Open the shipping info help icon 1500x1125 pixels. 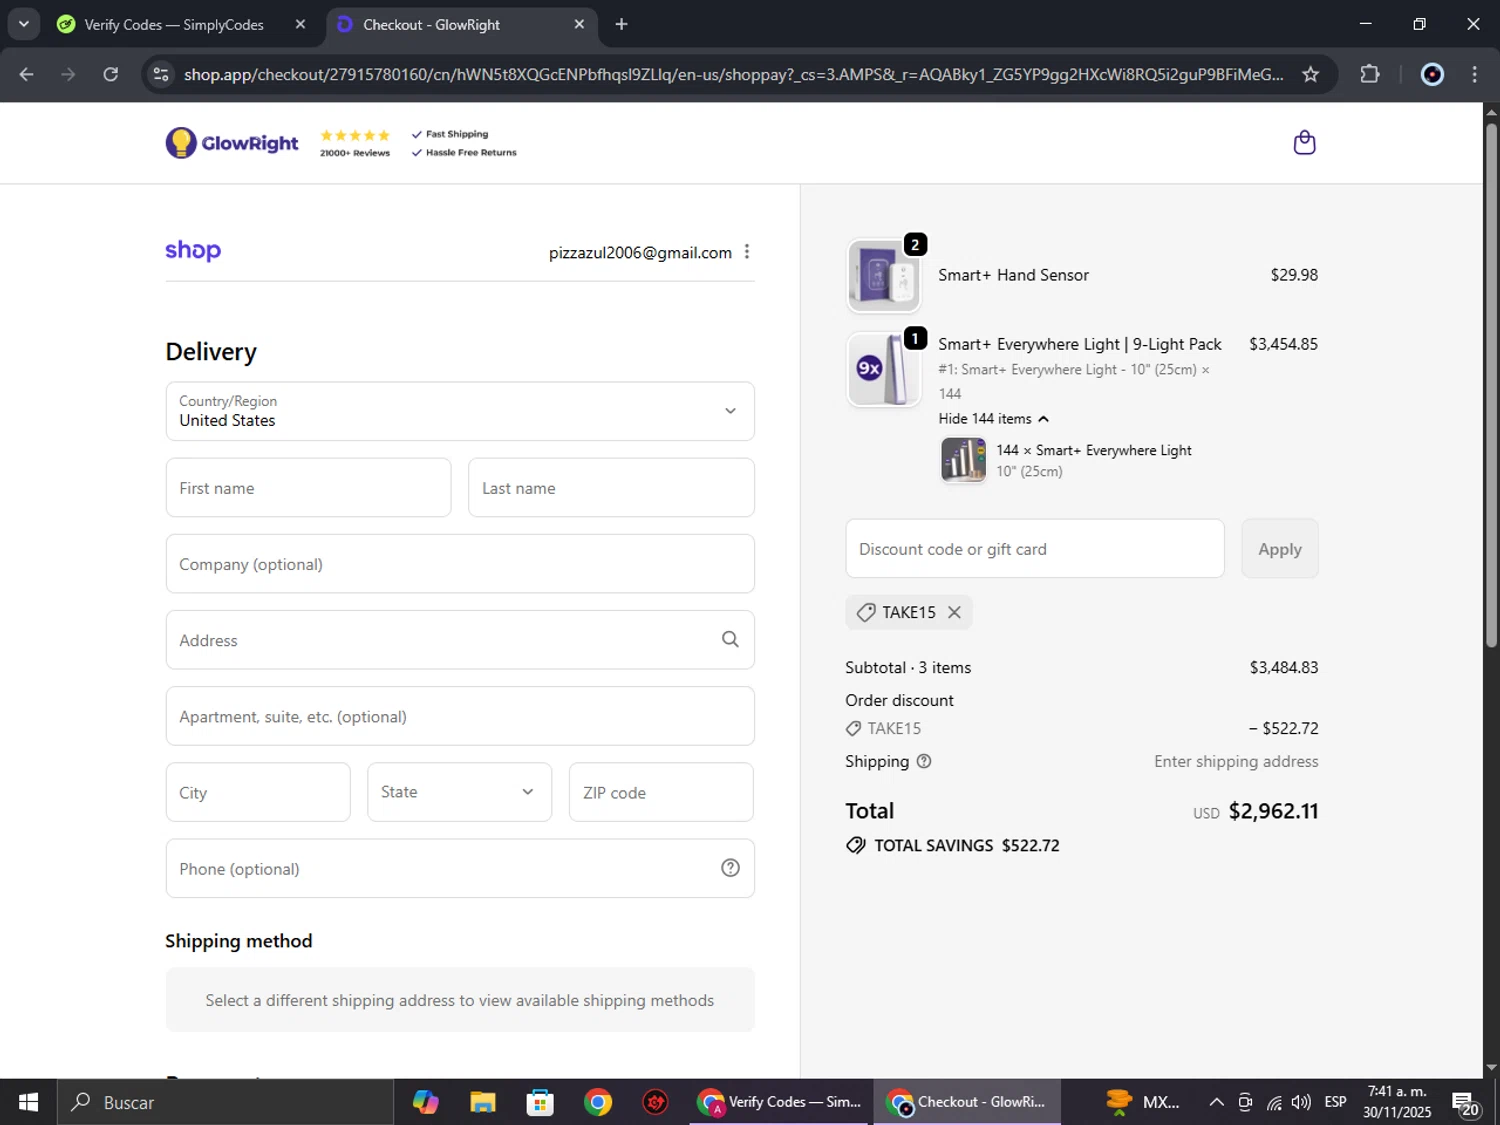(924, 761)
